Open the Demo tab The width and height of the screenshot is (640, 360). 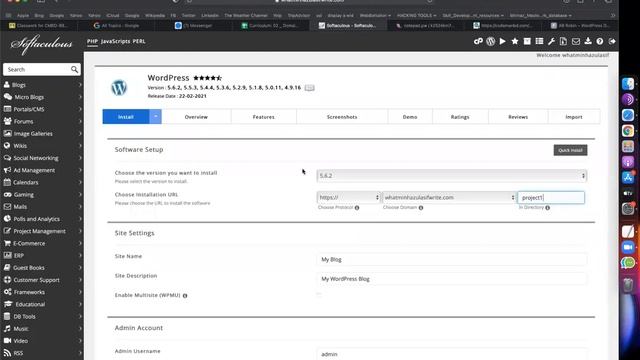(x=410, y=117)
